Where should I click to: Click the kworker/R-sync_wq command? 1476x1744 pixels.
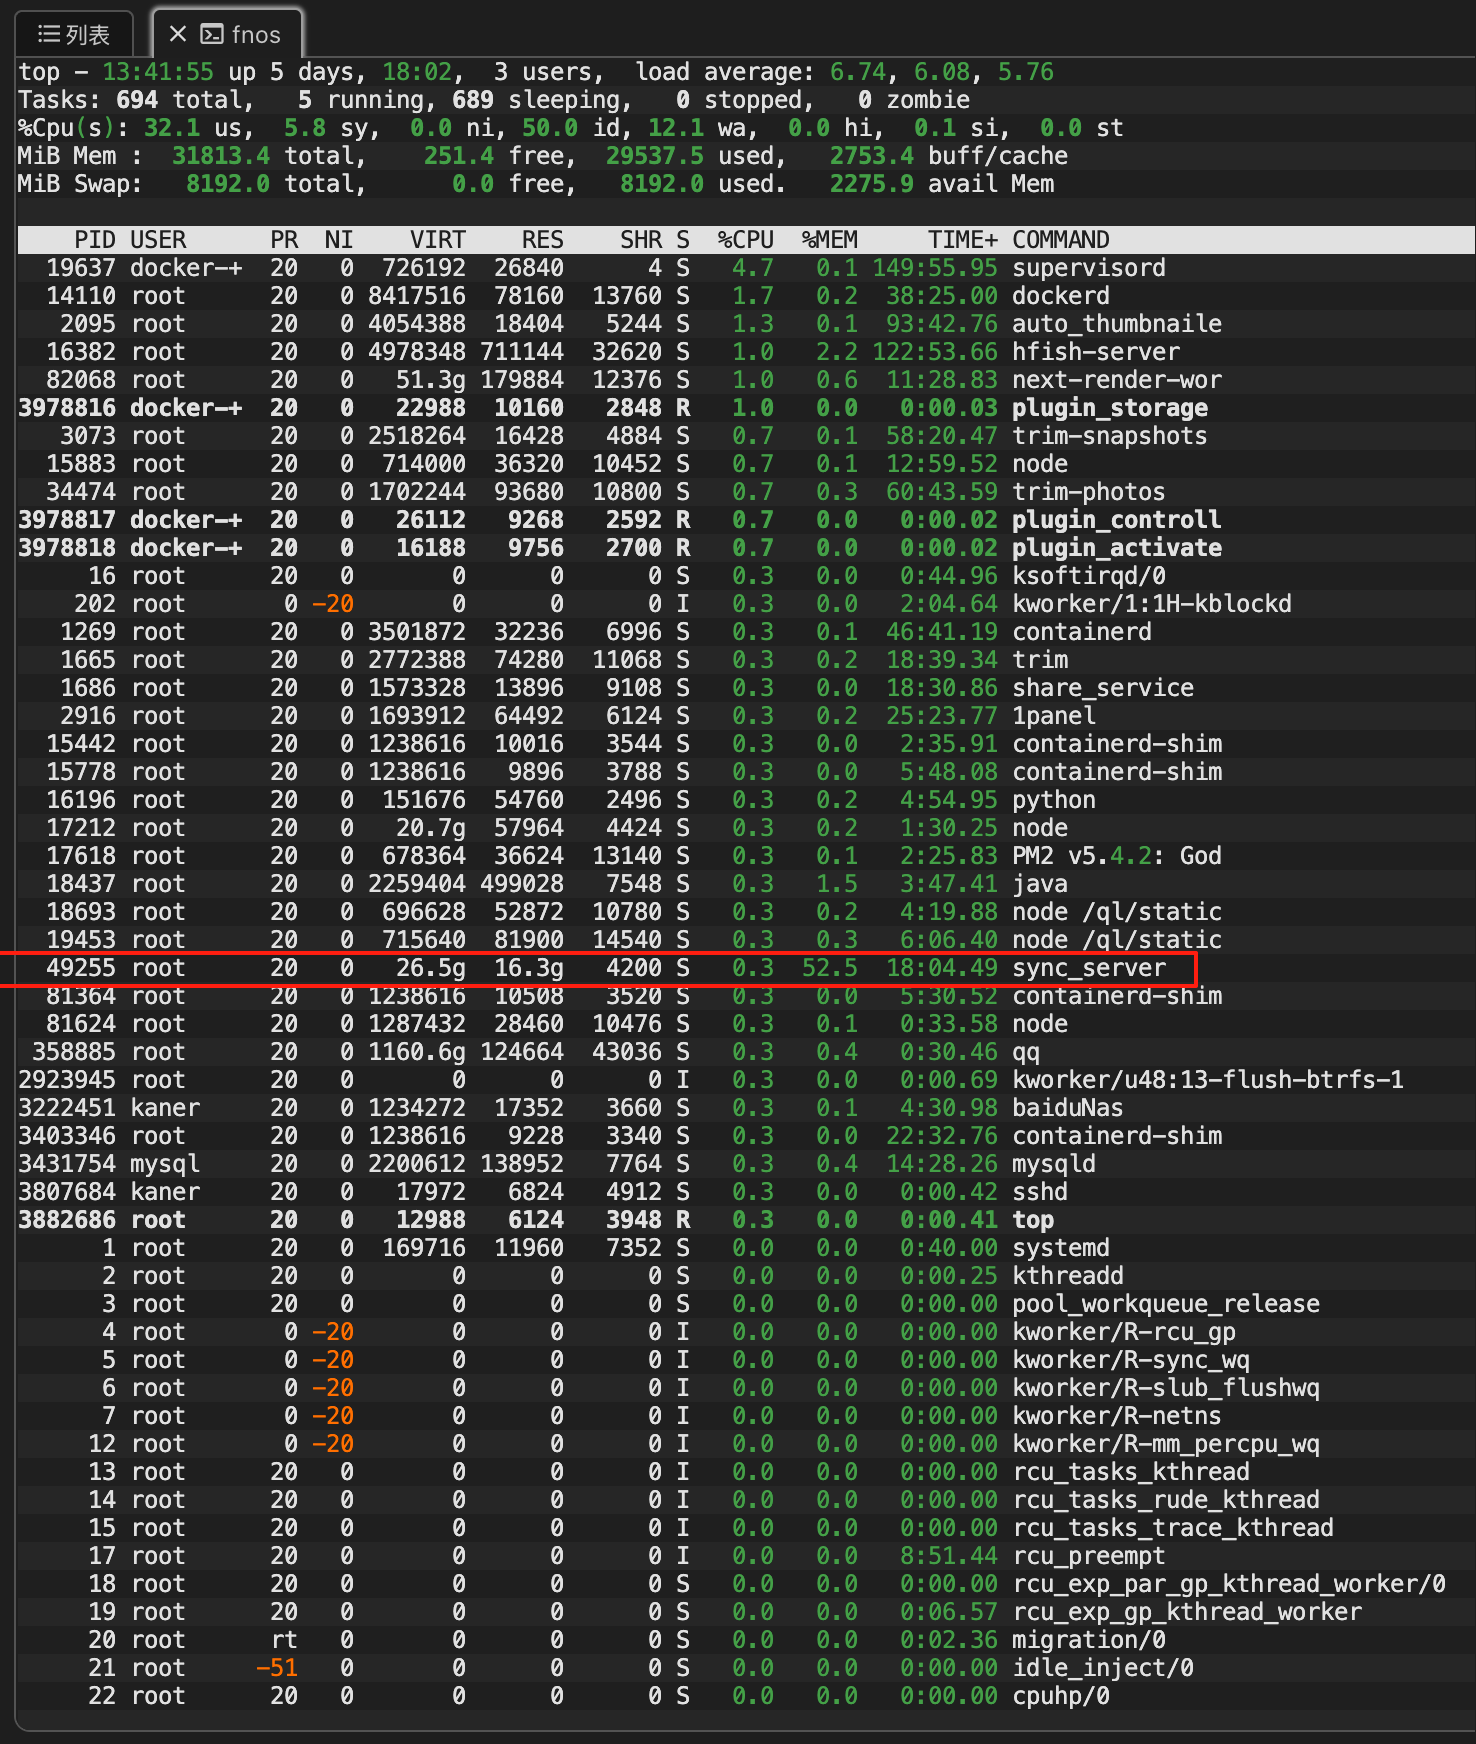pyautogui.click(x=1131, y=1360)
